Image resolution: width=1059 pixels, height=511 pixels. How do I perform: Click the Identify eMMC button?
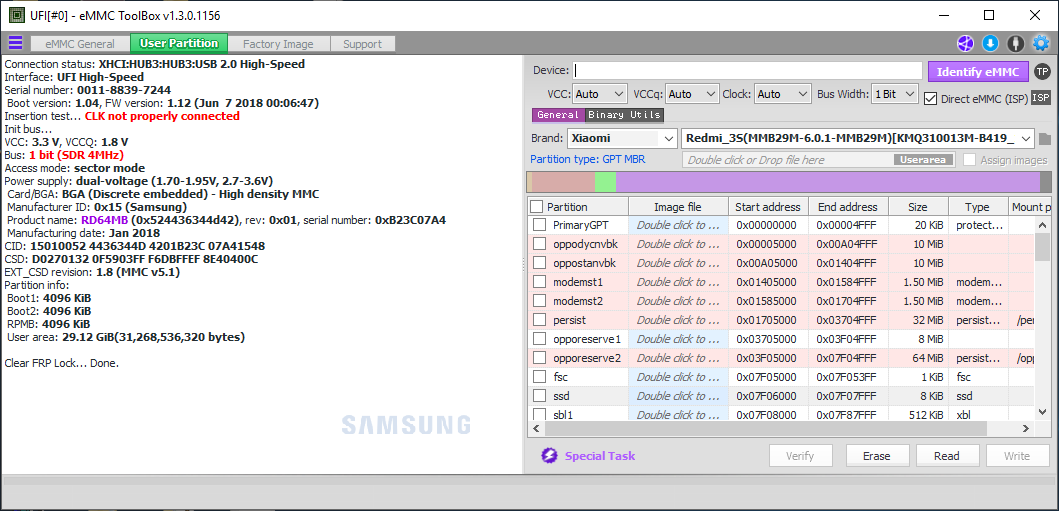click(x=978, y=72)
